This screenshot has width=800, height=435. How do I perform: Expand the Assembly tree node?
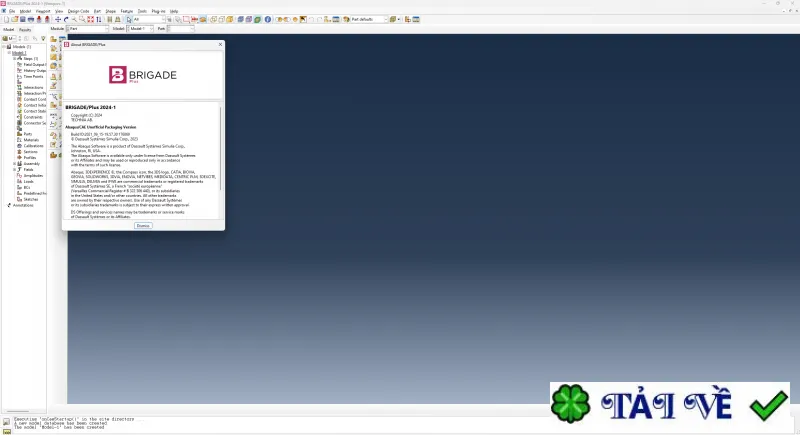pos(14,164)
